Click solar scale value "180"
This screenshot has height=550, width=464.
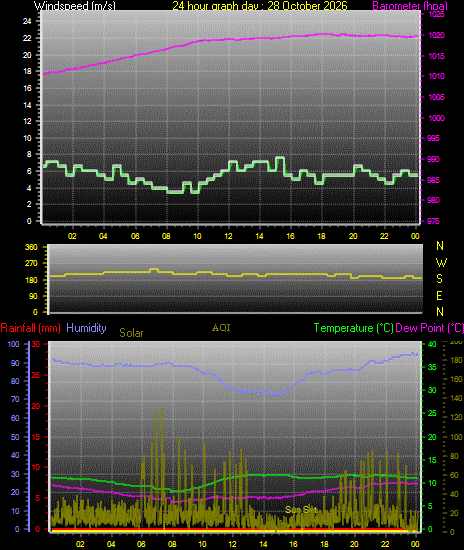click(456, 360)
